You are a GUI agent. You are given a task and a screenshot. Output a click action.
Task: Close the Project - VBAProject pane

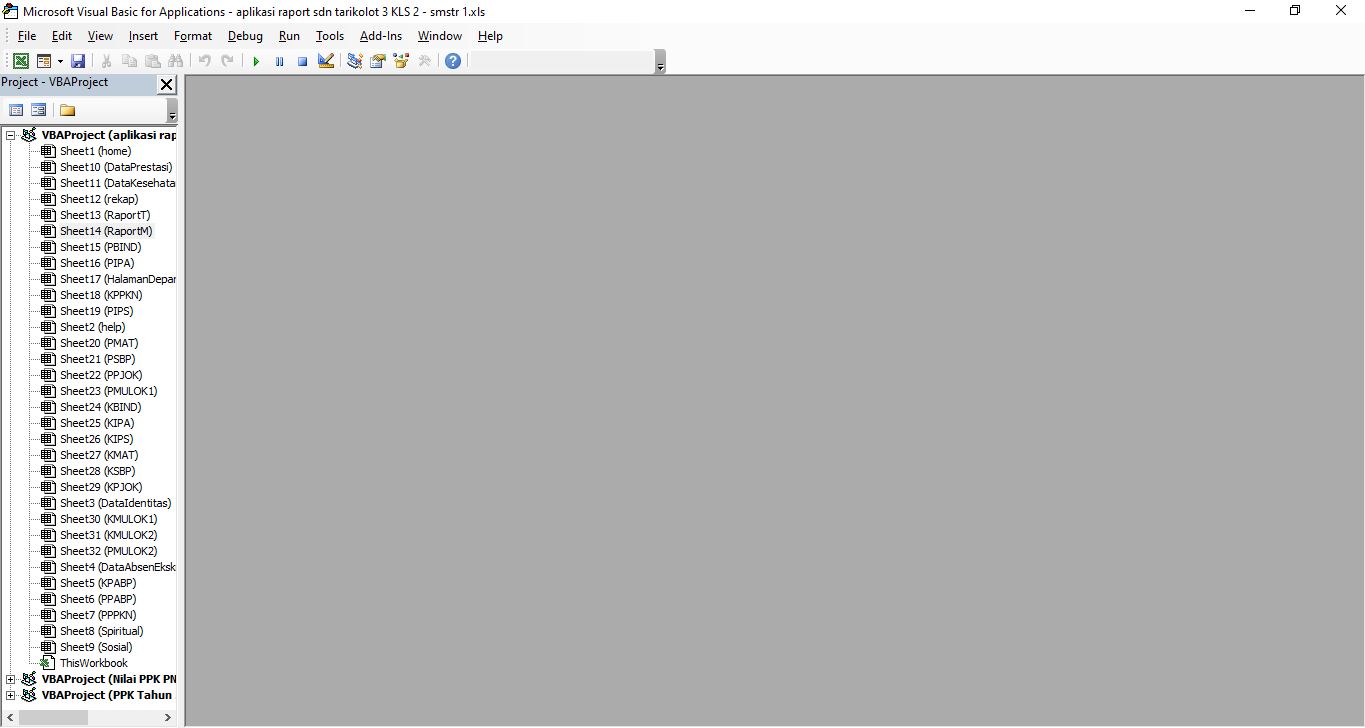pos(166,85)
